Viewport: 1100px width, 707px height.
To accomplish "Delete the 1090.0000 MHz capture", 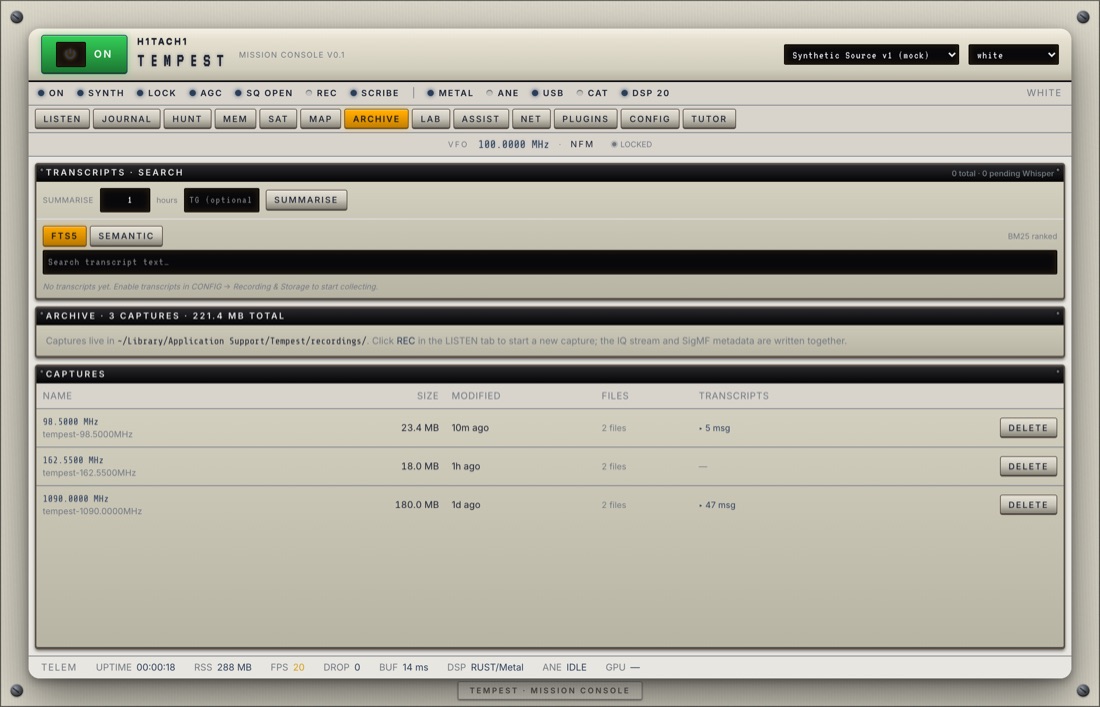I will 1028,505.
